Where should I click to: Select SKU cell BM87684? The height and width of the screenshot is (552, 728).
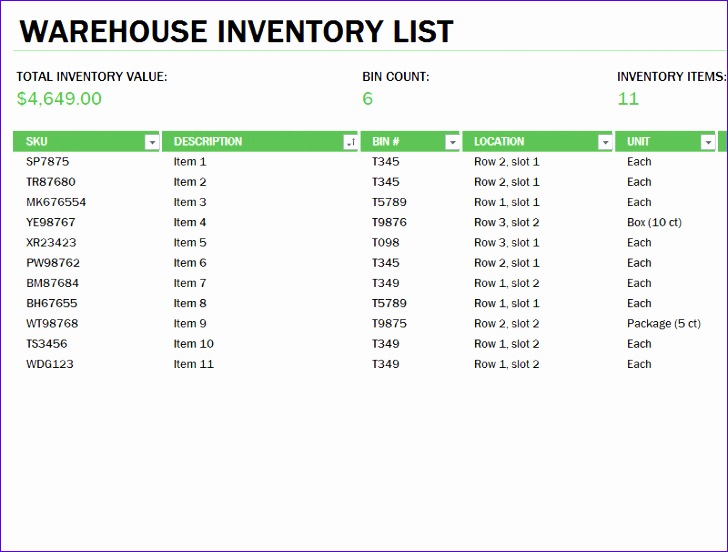pyautogui.click(x=52, y=283)
